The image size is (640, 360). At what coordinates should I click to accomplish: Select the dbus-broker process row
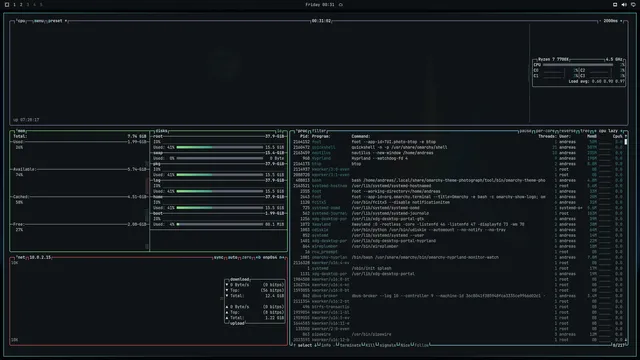(458, 296)
